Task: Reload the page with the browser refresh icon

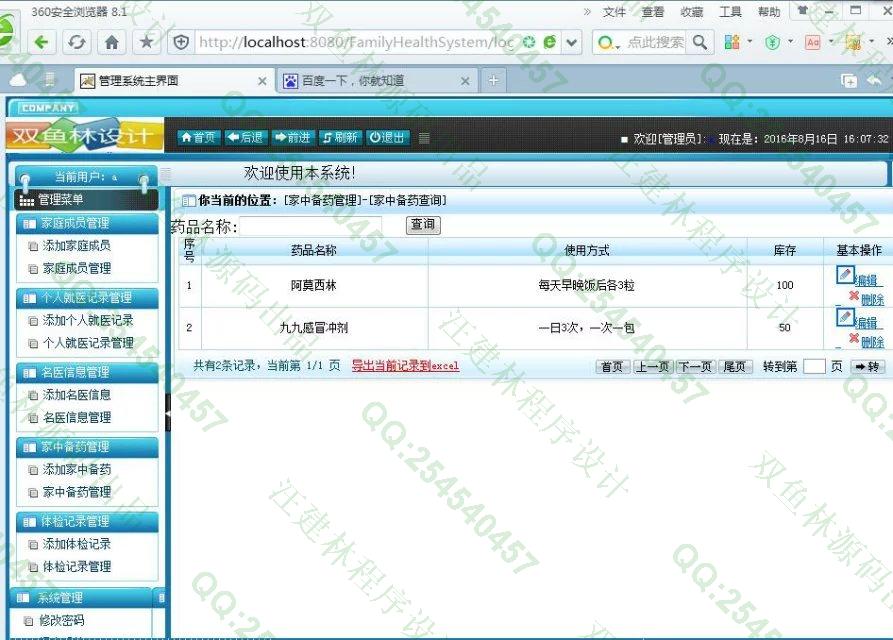Action: pyautogui.click(x=76, y=42)
